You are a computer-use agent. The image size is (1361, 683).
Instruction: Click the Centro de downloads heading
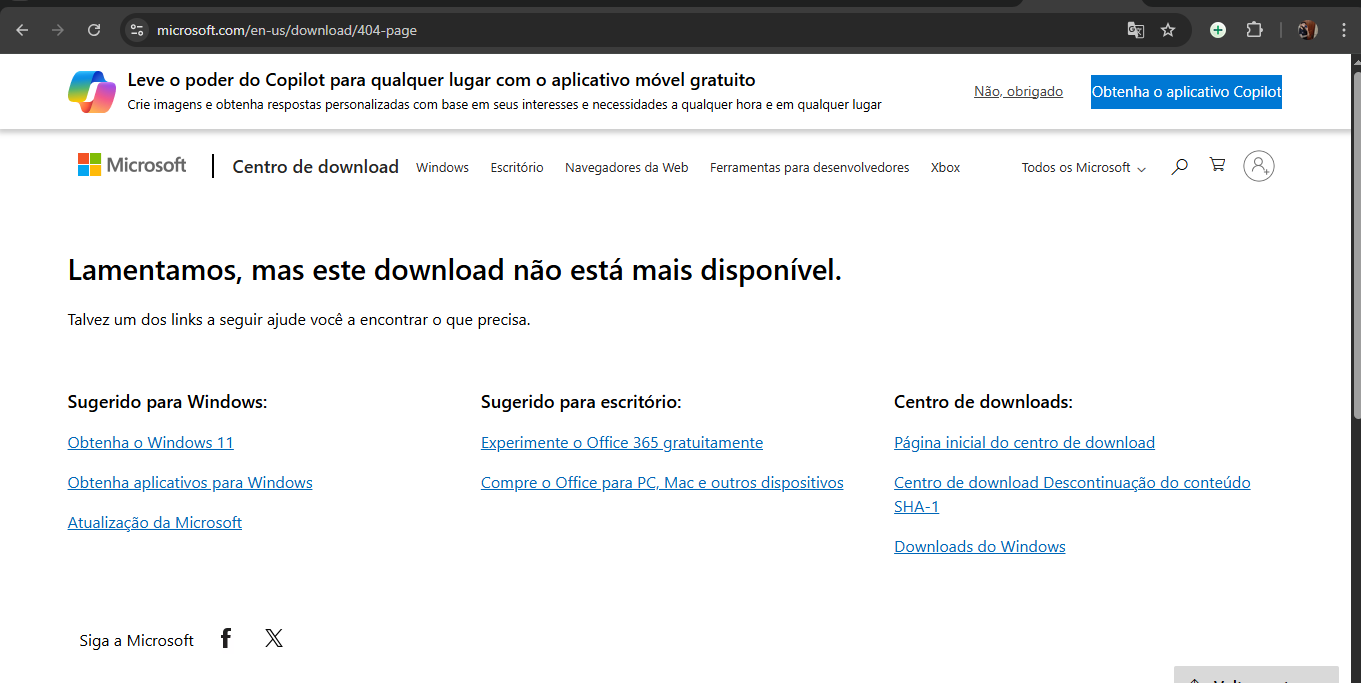[983, 402]
